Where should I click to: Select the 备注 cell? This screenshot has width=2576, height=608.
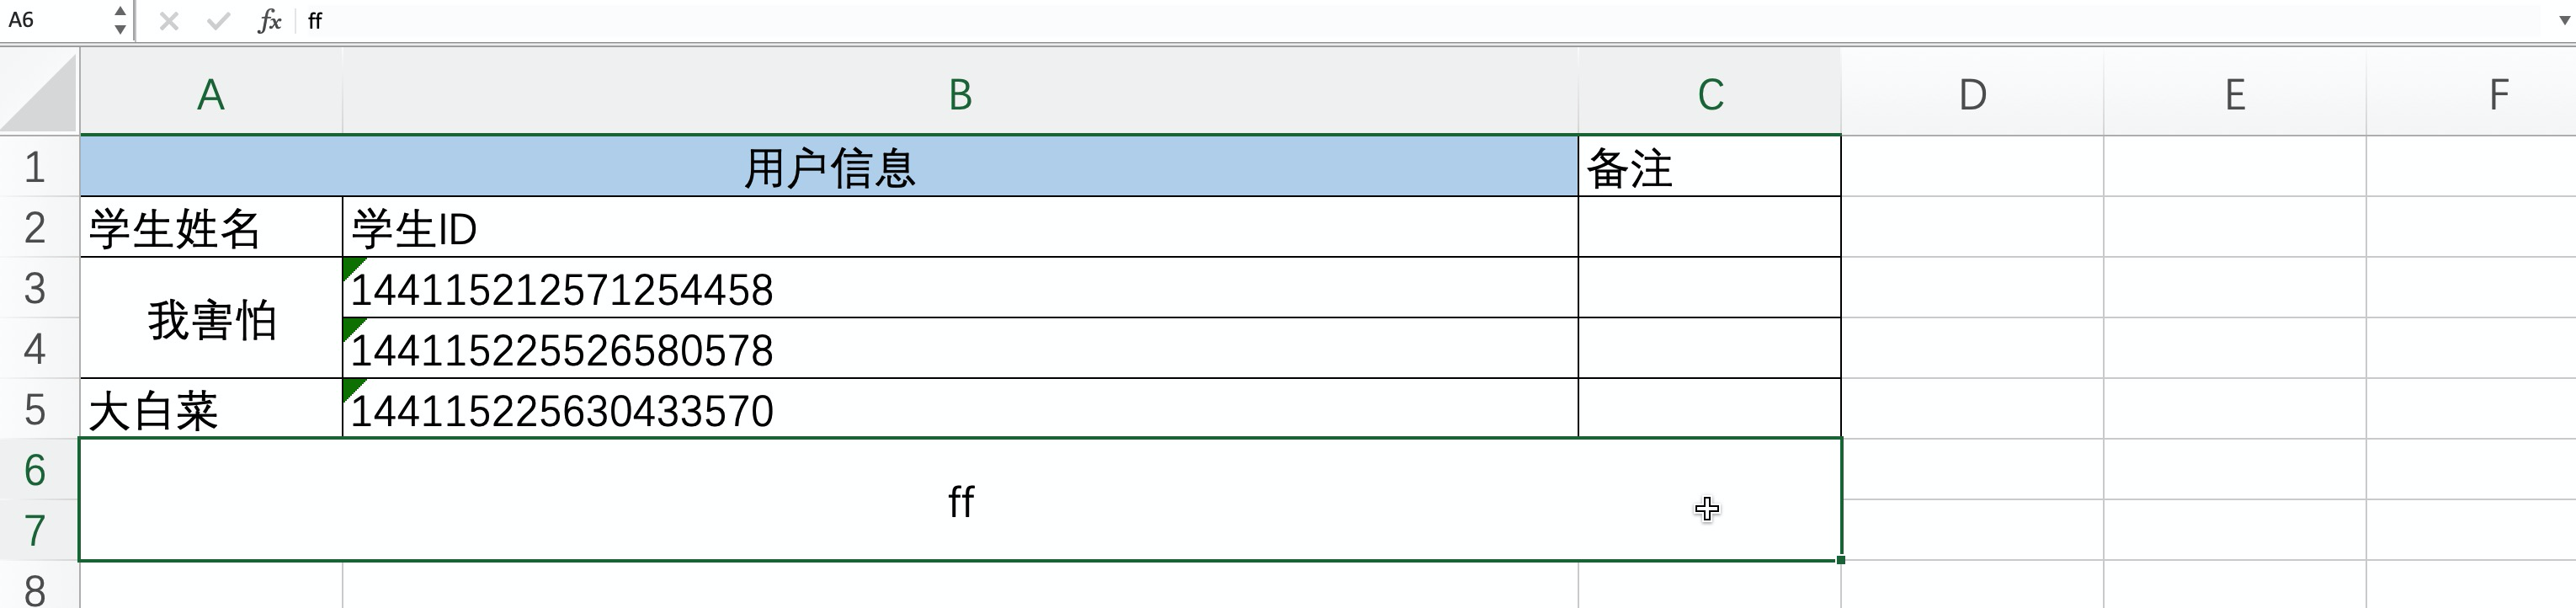click(x=1709, y=167)
